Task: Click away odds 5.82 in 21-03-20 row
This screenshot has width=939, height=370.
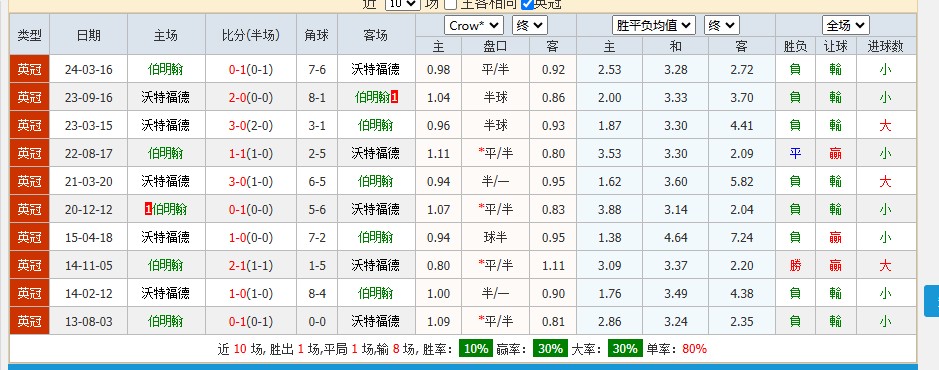Action: tap(742, 181)
